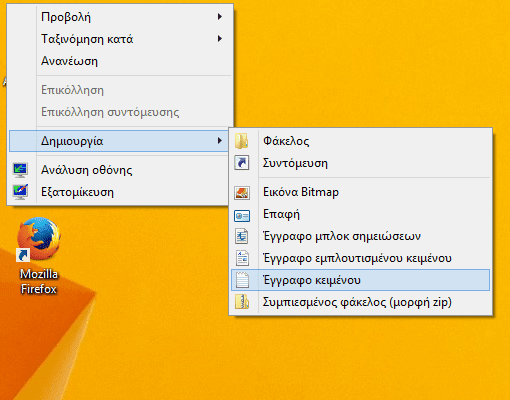Choose Επαφή in the submenu
Image resolution: width=510 pixels, height=400 pixels.
coord(360,214)
